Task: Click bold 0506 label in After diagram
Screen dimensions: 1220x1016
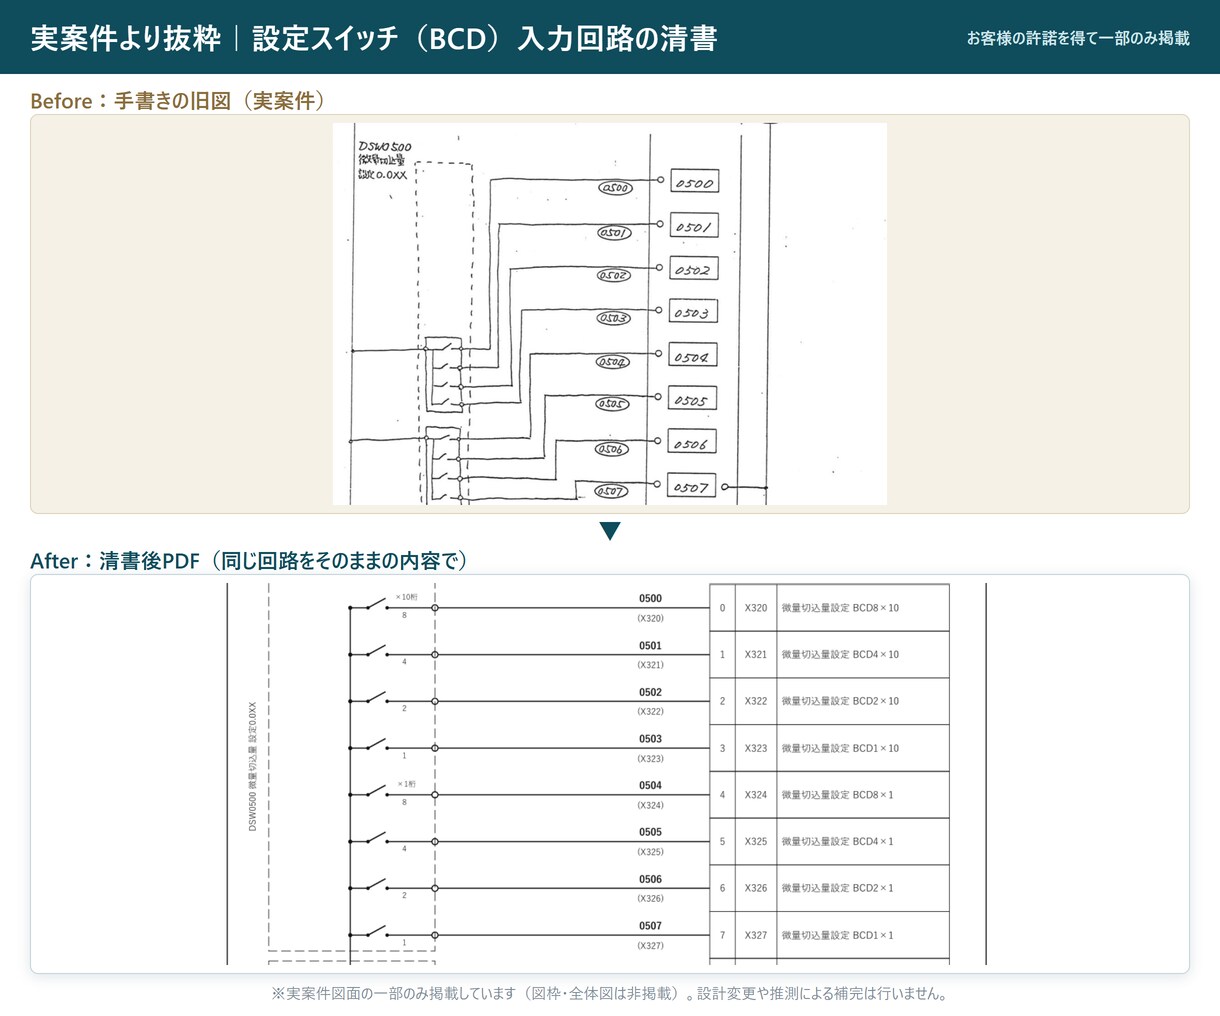Action: click(x=651, y=879)
